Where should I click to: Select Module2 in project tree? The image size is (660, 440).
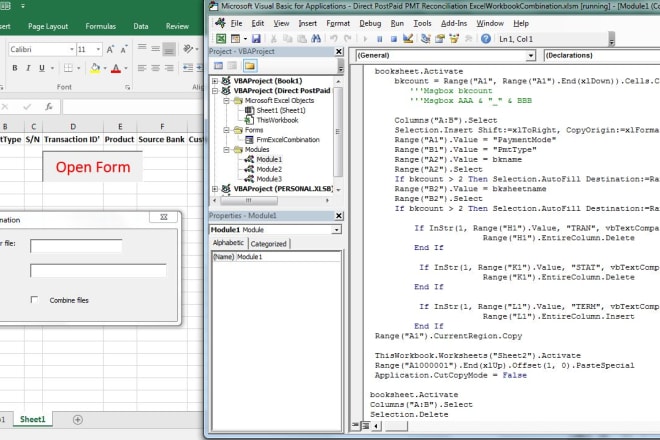point(269,169)
